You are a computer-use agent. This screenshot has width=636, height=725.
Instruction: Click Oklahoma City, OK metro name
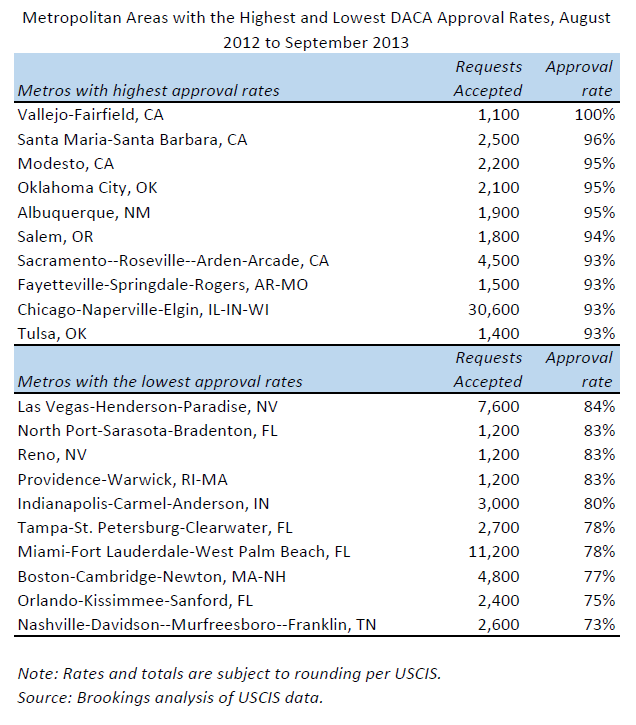point(88,188)
